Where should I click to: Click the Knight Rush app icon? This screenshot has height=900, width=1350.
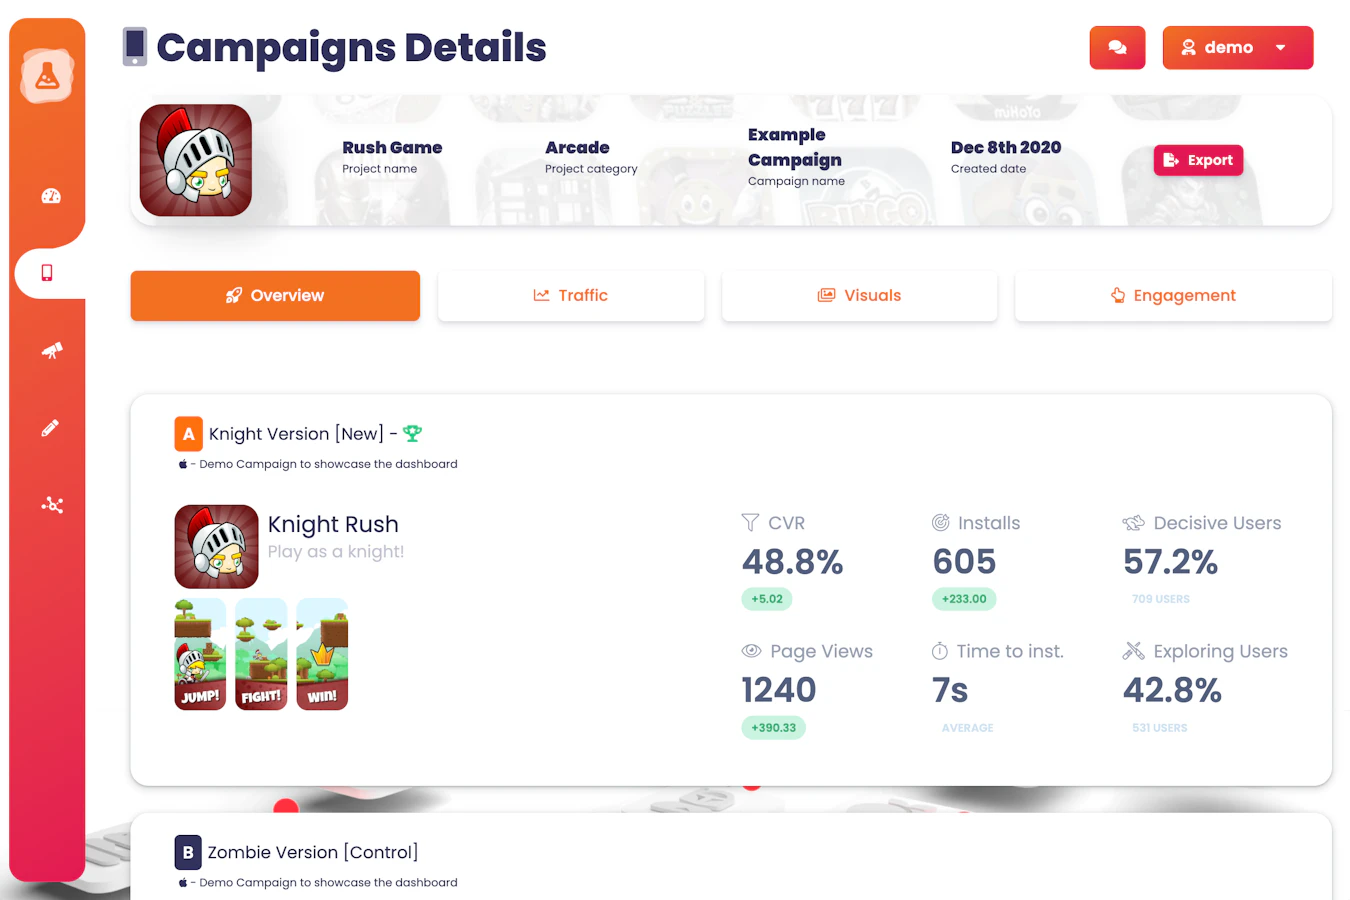coord(217,547)
